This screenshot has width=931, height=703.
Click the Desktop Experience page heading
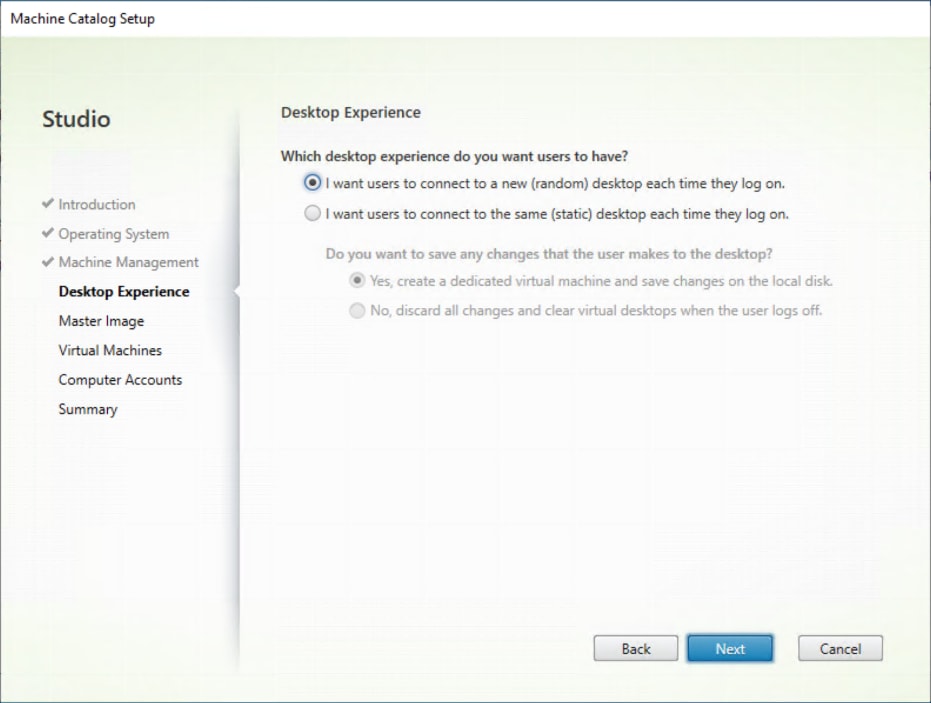pyautogui.click(x=351, y=112)
